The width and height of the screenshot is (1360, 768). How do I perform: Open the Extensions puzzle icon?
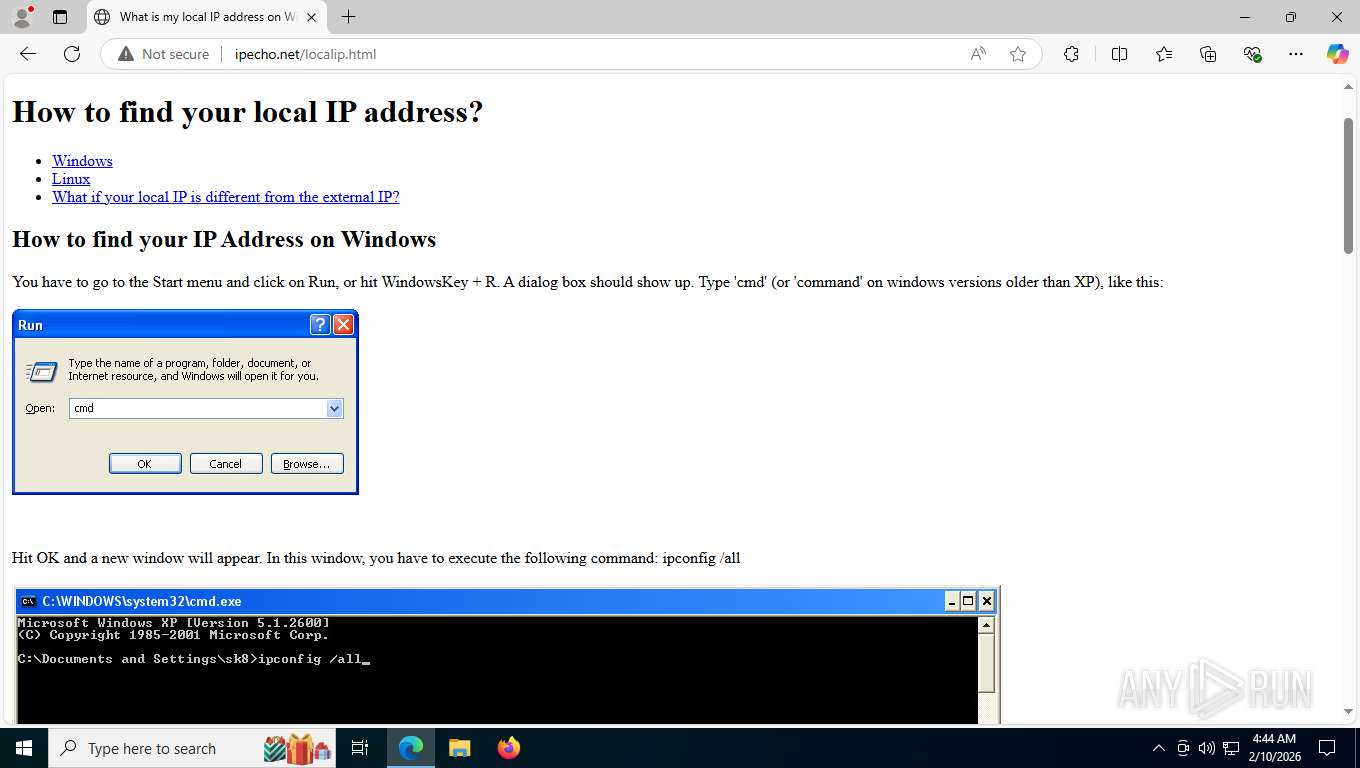pos(1071,54)
